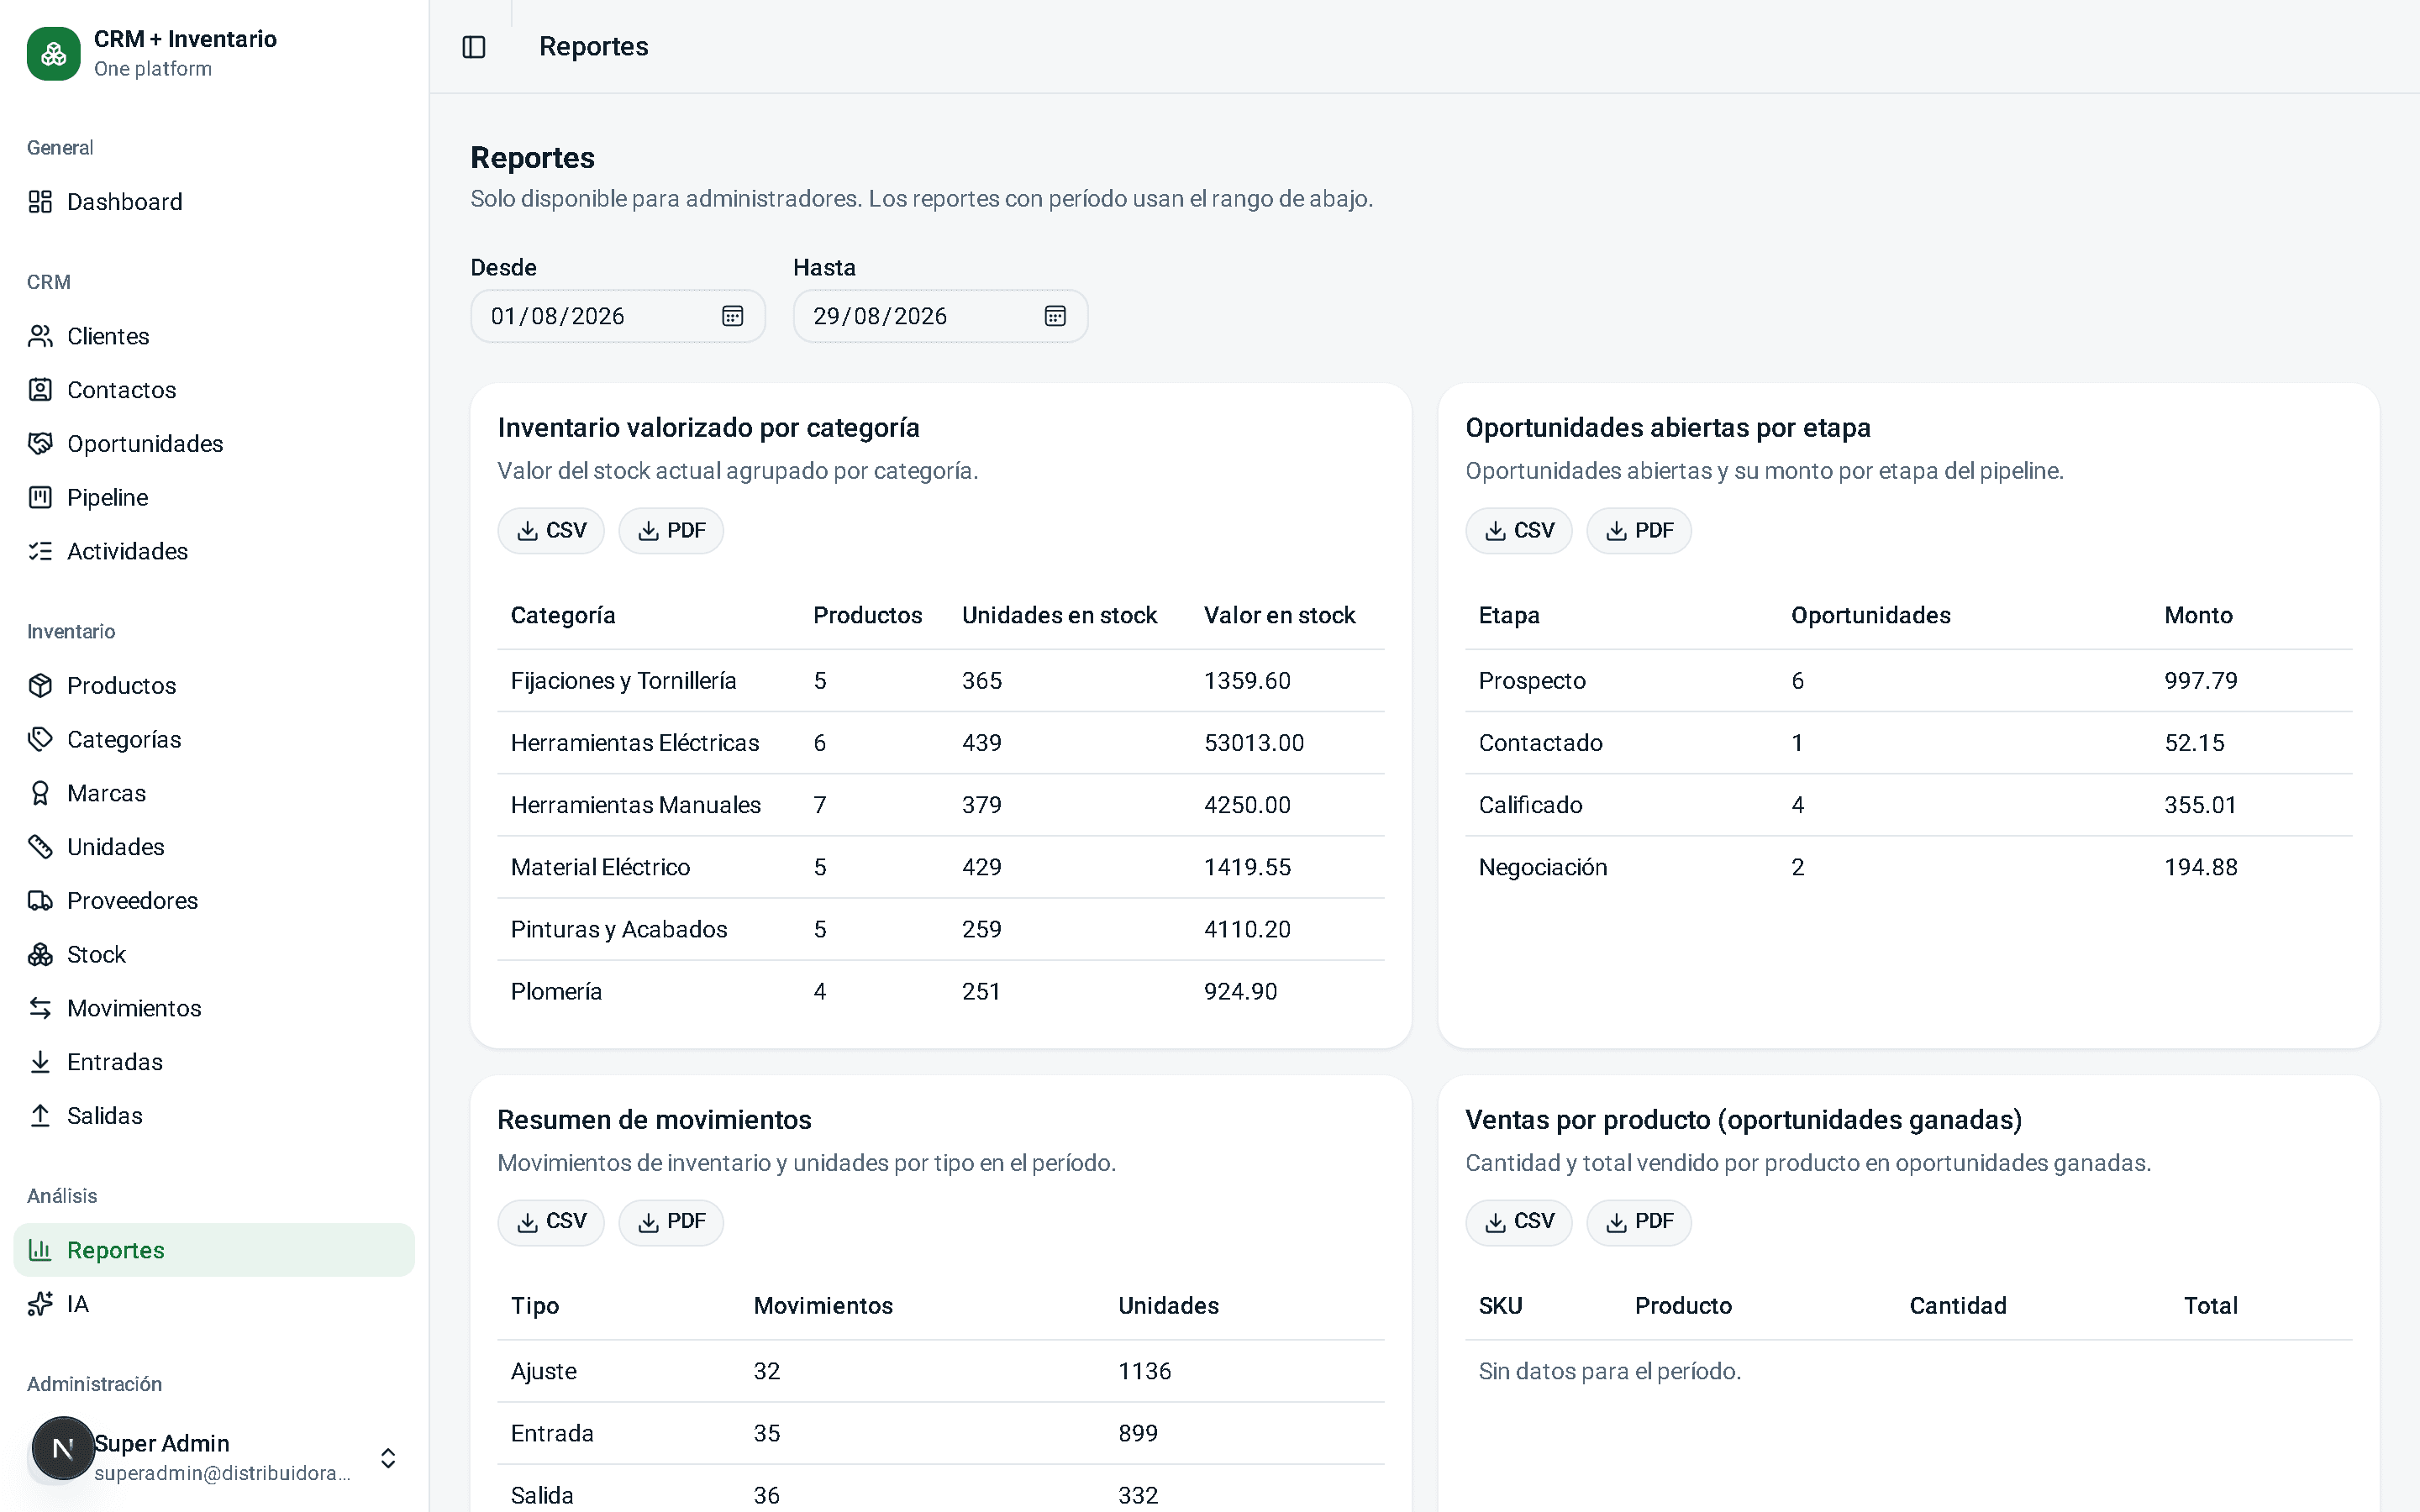Download PDF of Resumen de movimientos
This screenshot has width=2420, height=1512.
point(671,1222)
